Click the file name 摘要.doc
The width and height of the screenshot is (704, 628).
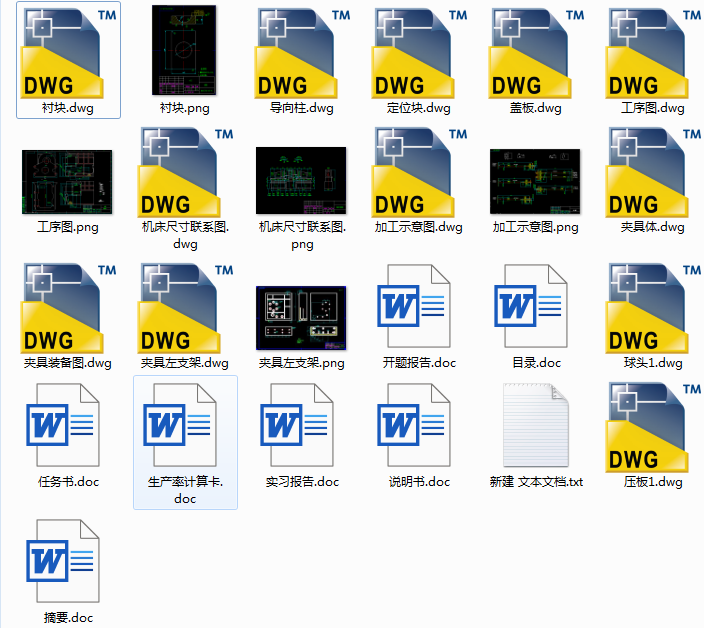click(x=68, y=618)
